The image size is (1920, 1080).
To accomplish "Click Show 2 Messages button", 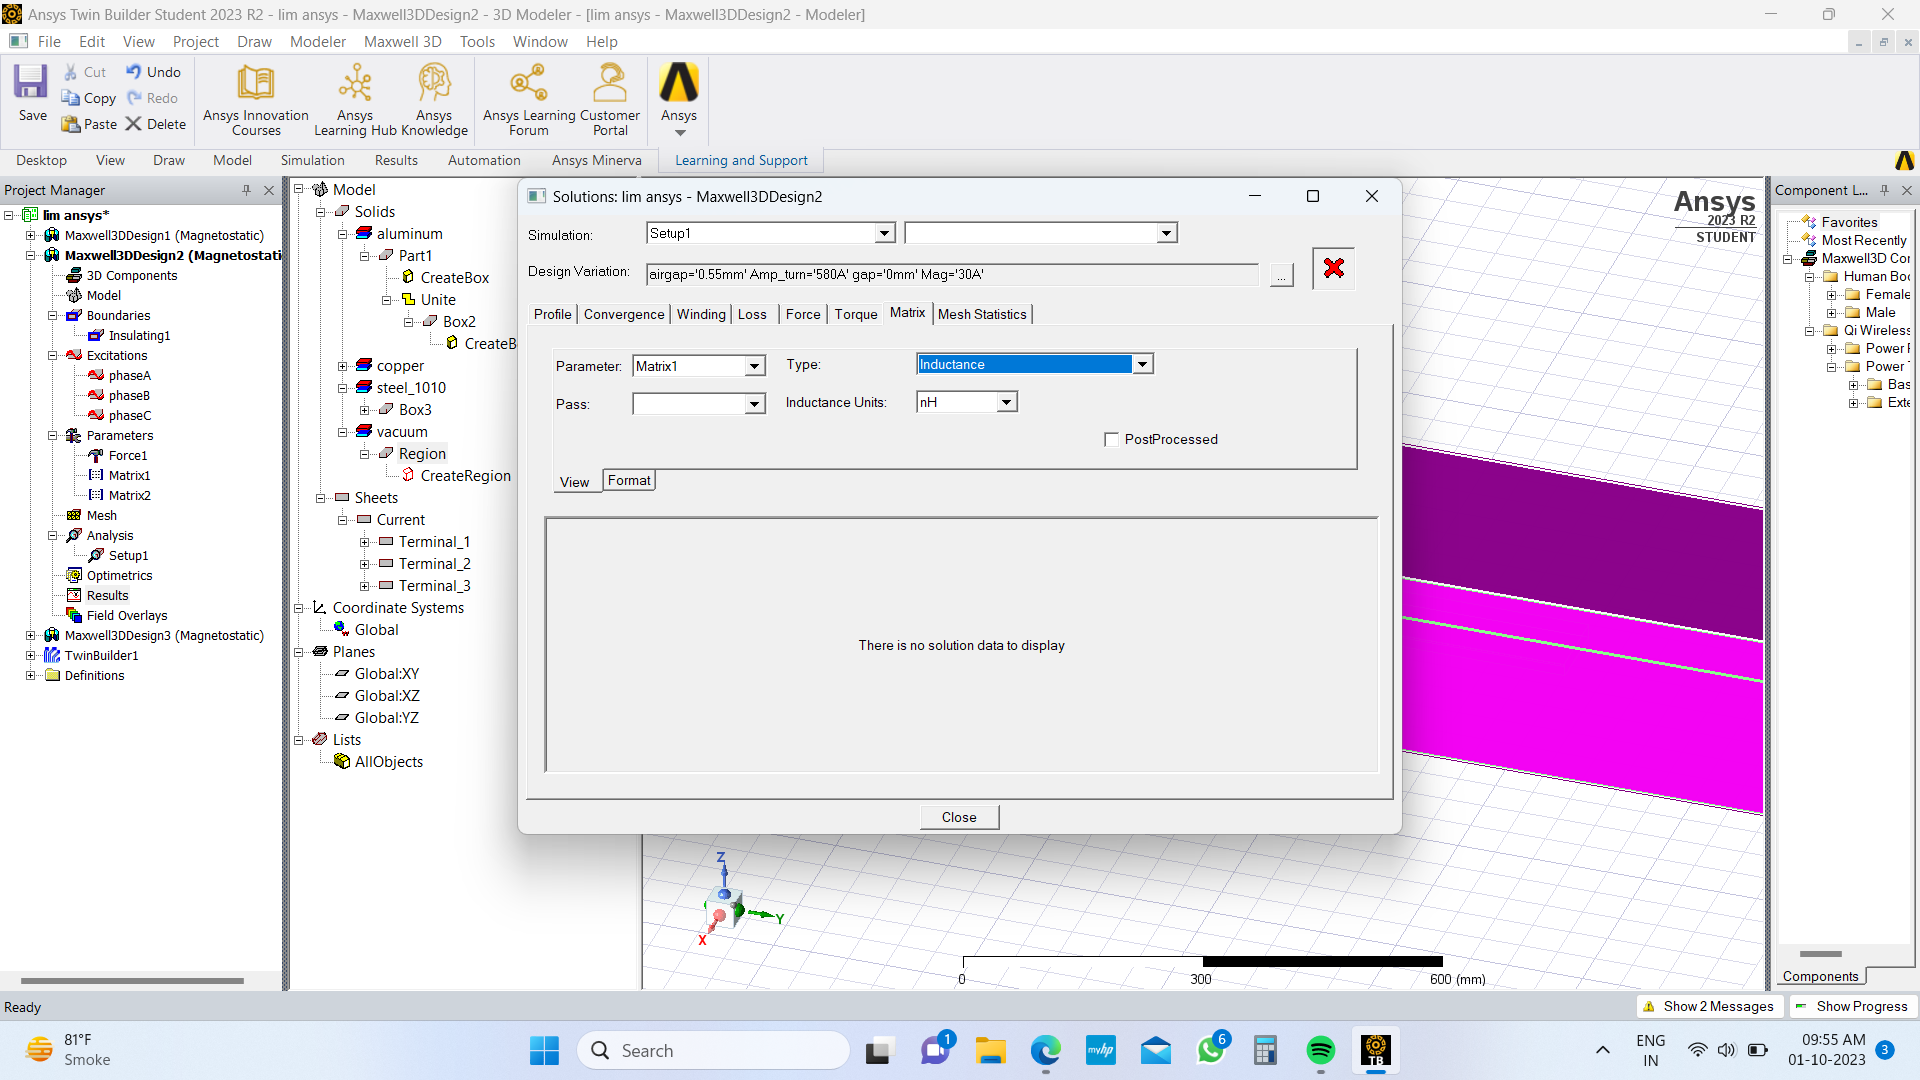I will point(1709,1006).
